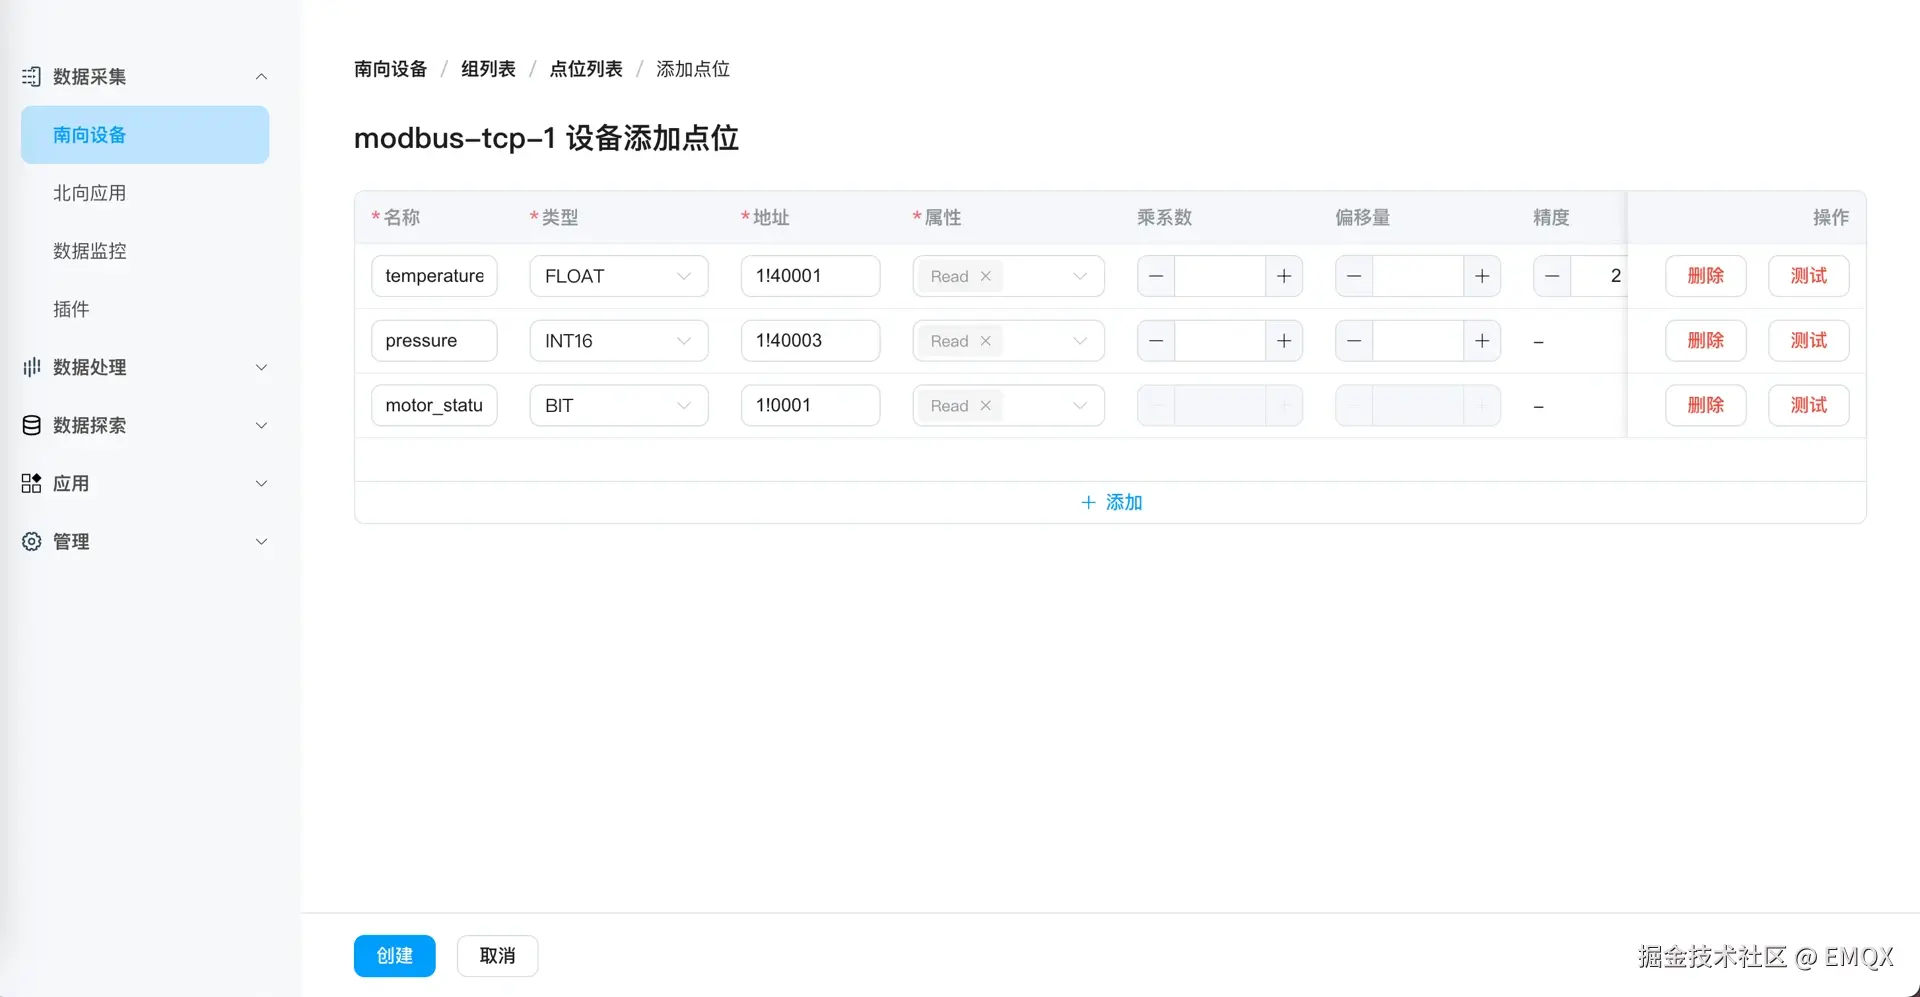
Task: Click + 添加 to add a row
Action: (x=1111, y=502)
